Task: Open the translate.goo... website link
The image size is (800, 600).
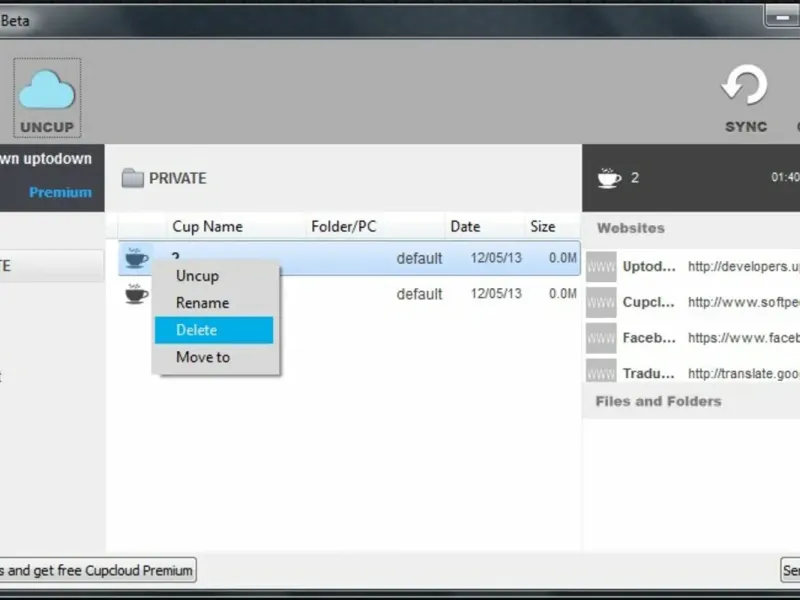Action: pos(743,373)
